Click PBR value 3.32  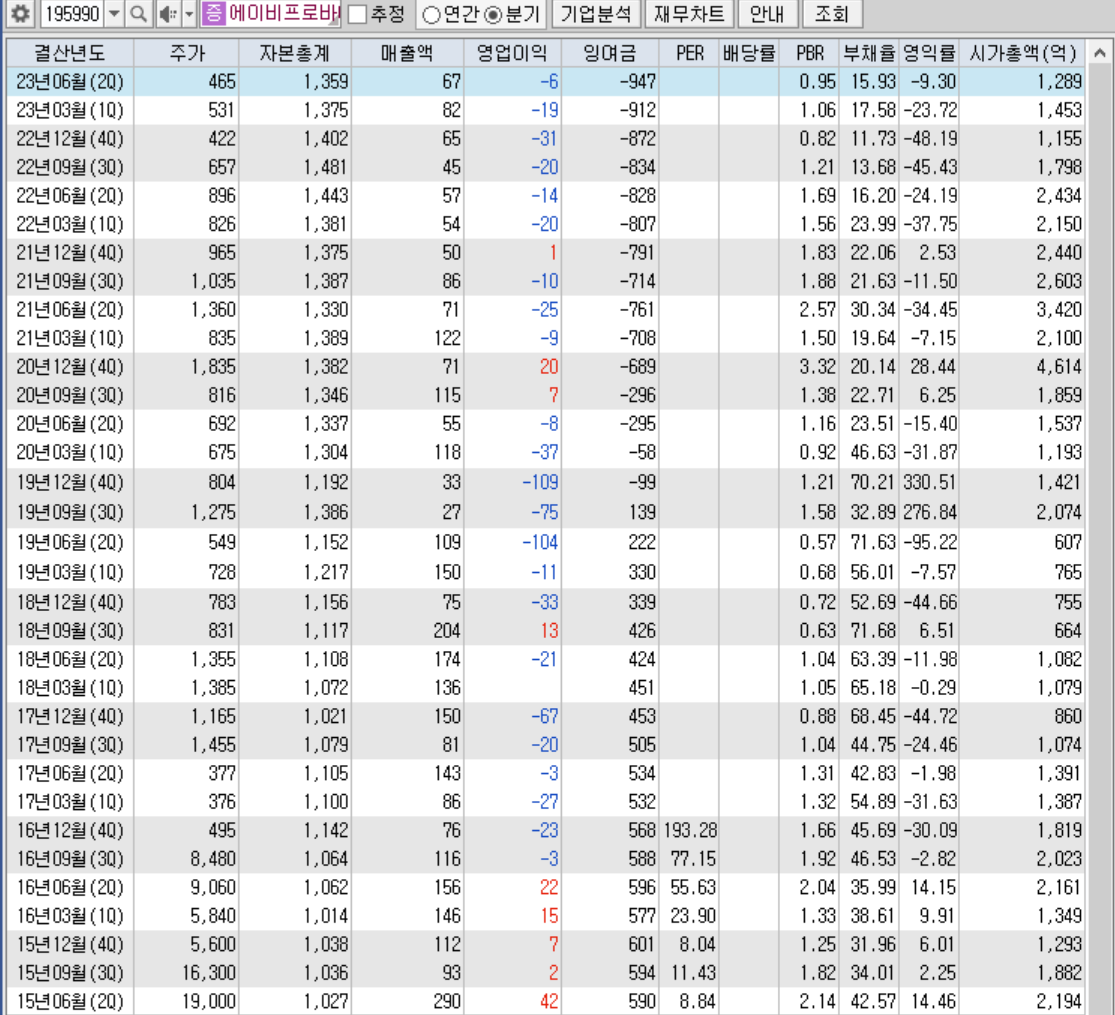(x=817, y=366)
